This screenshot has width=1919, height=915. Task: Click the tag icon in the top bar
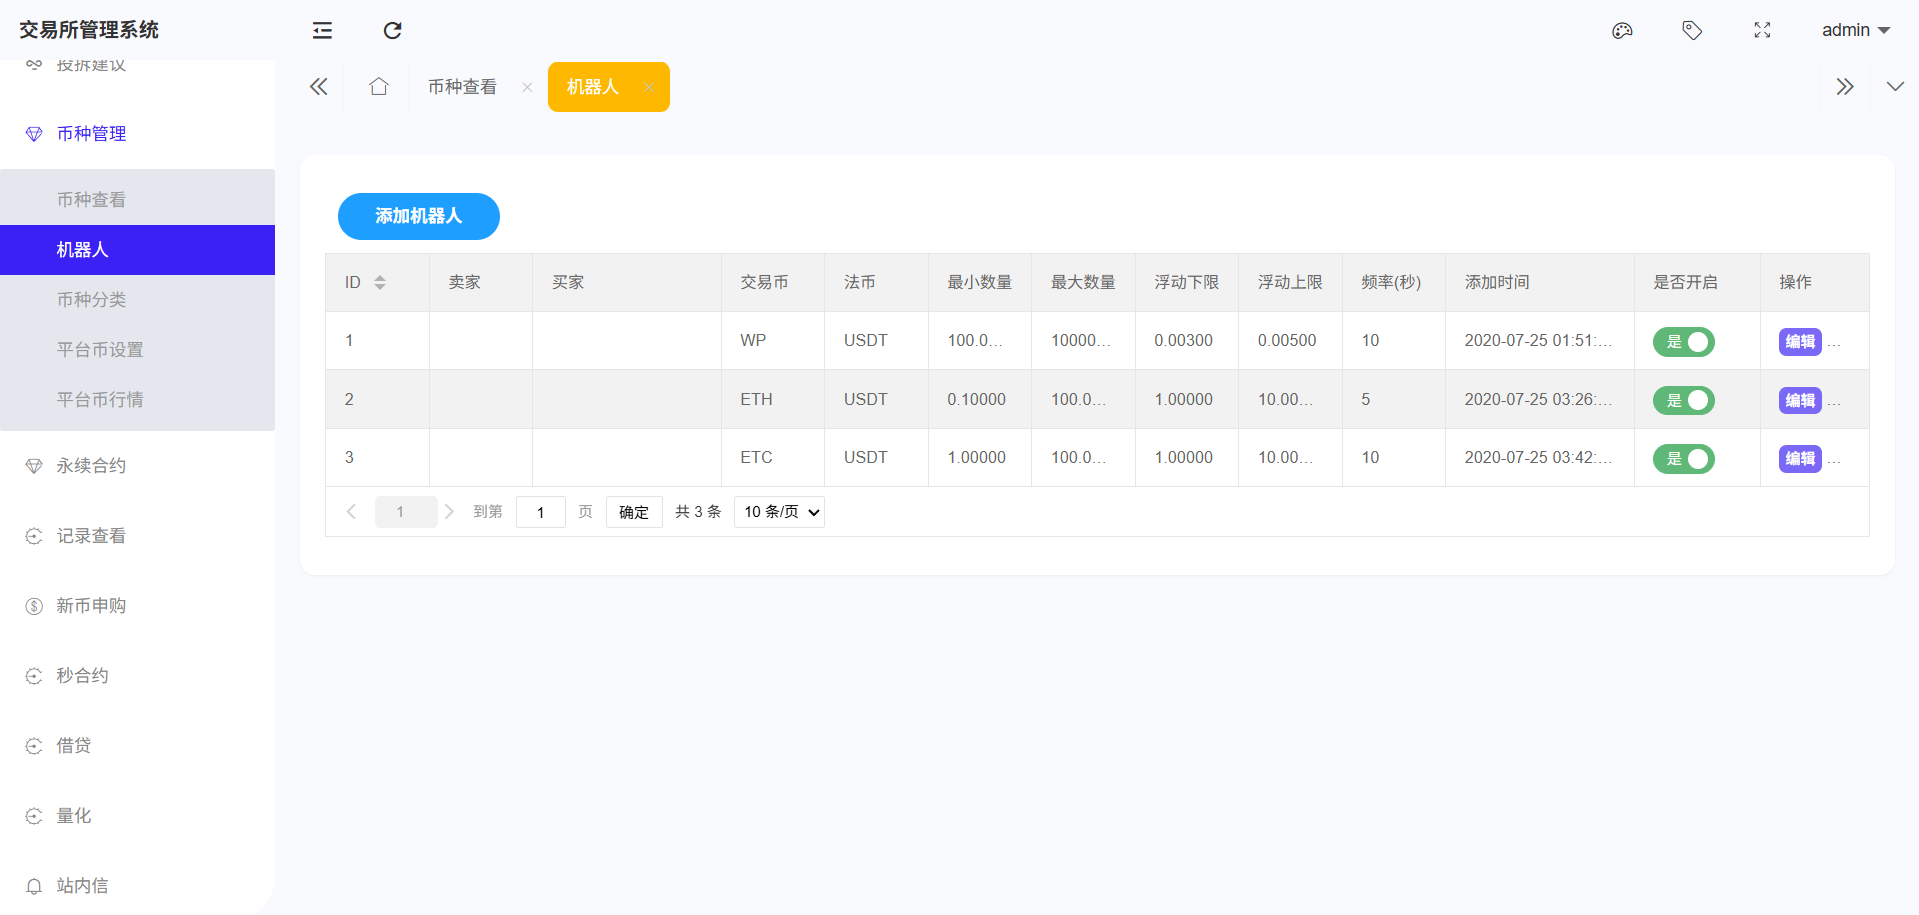(1692, 30)
